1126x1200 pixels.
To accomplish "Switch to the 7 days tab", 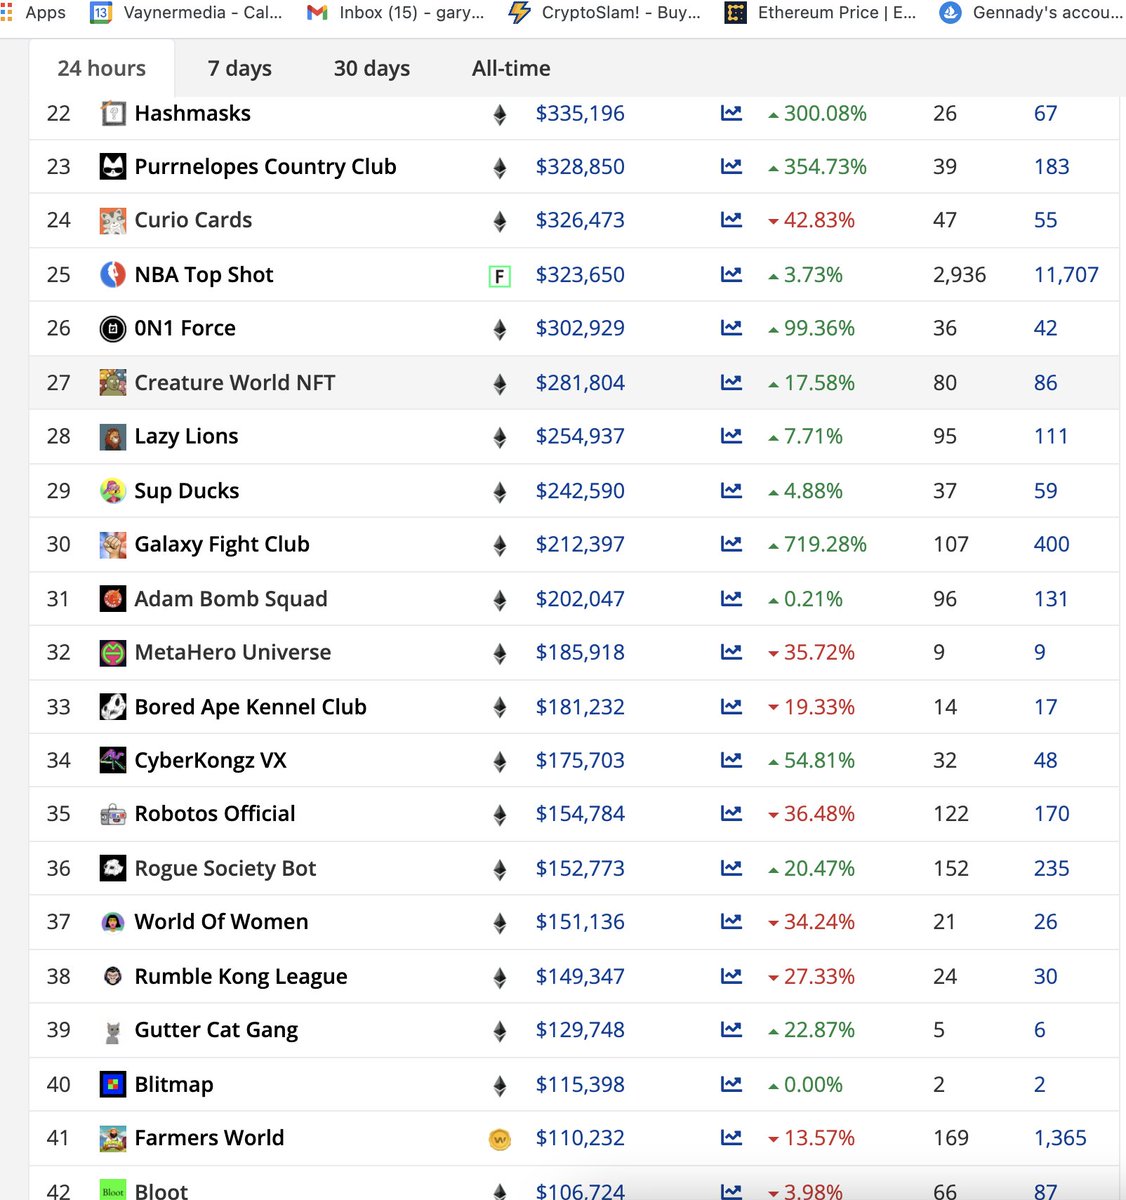I will coord(239,68).
